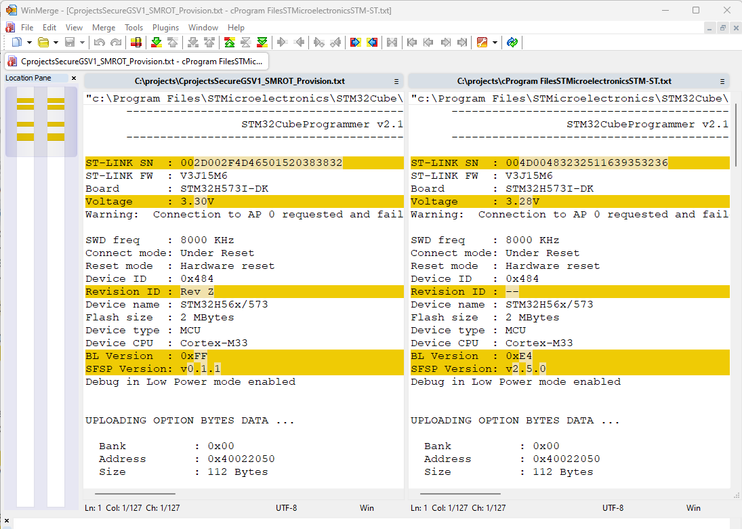The height and width of the screenshot is (529, 742).
Task: Expand the Options icon's dropdown arrow
Action: (x=495, y=43)
